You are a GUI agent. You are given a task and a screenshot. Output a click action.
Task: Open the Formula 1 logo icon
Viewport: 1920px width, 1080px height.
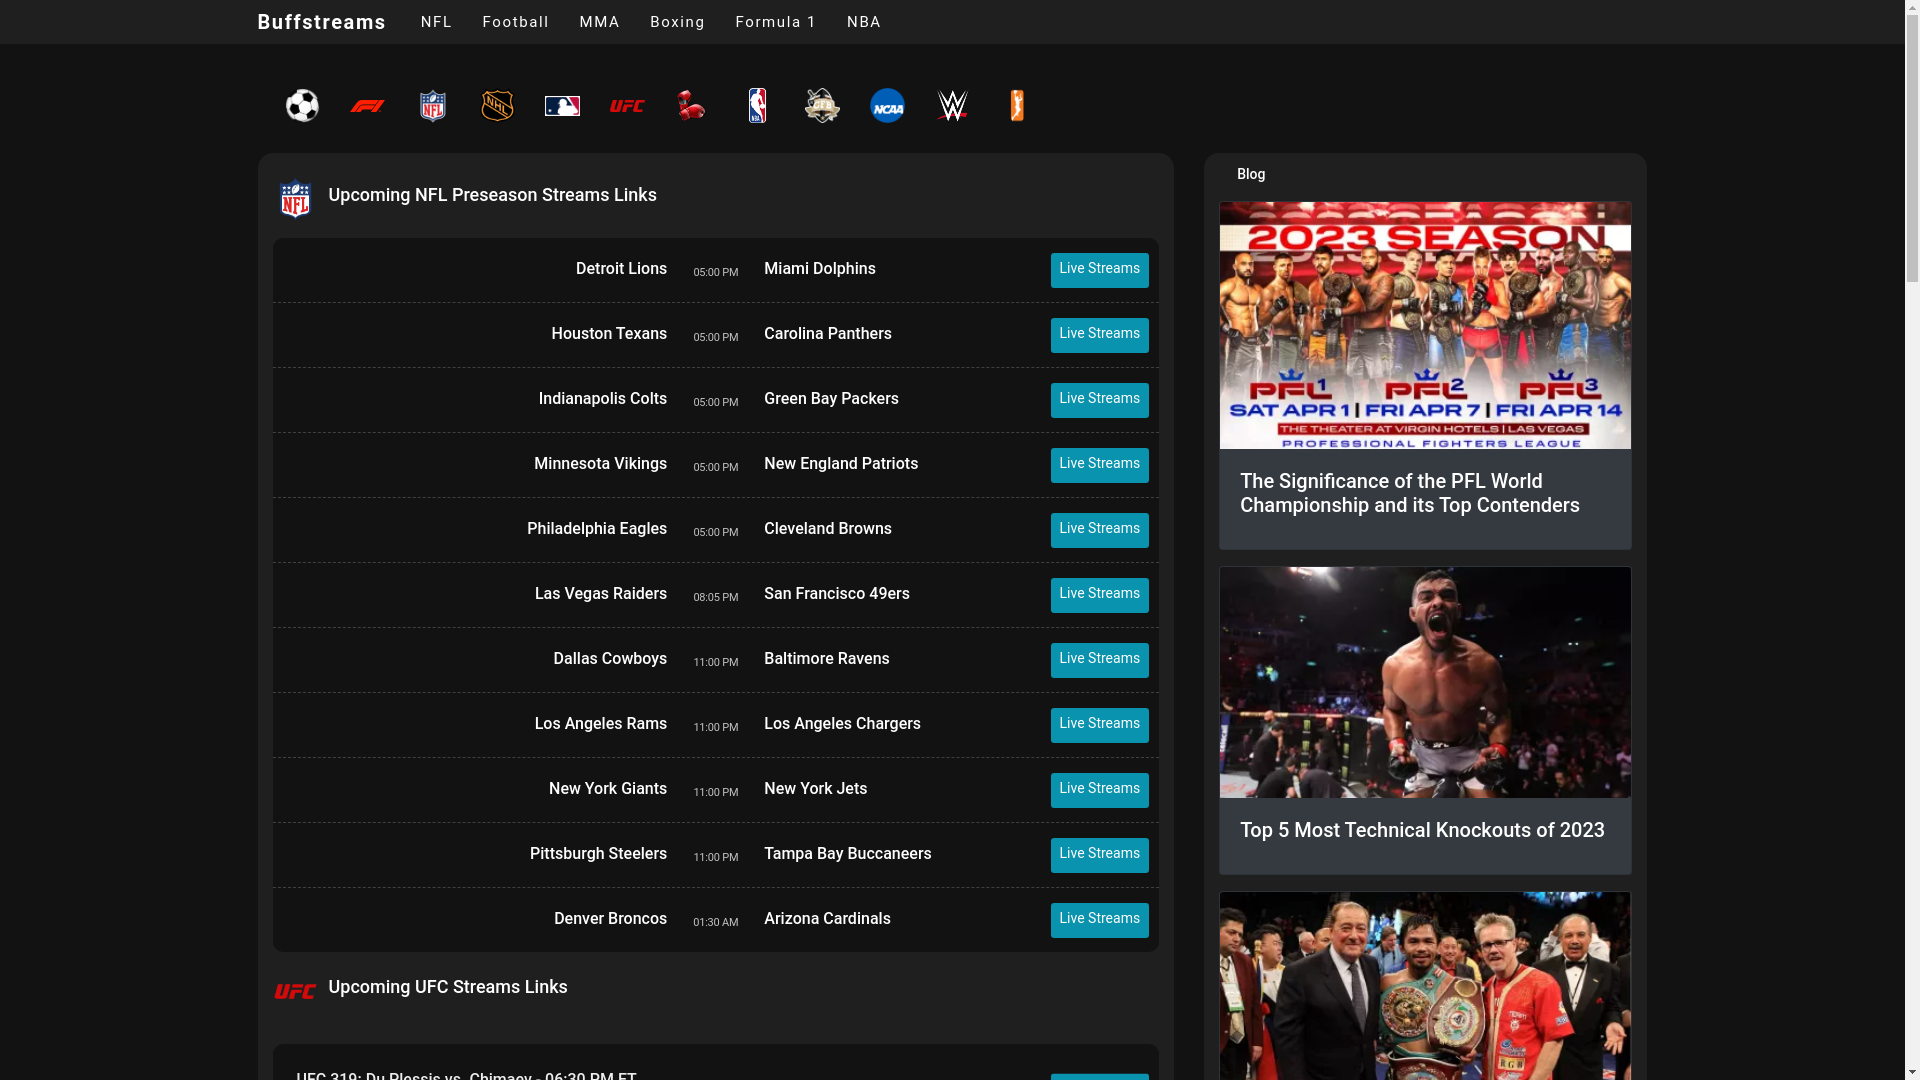coord(367,106)
